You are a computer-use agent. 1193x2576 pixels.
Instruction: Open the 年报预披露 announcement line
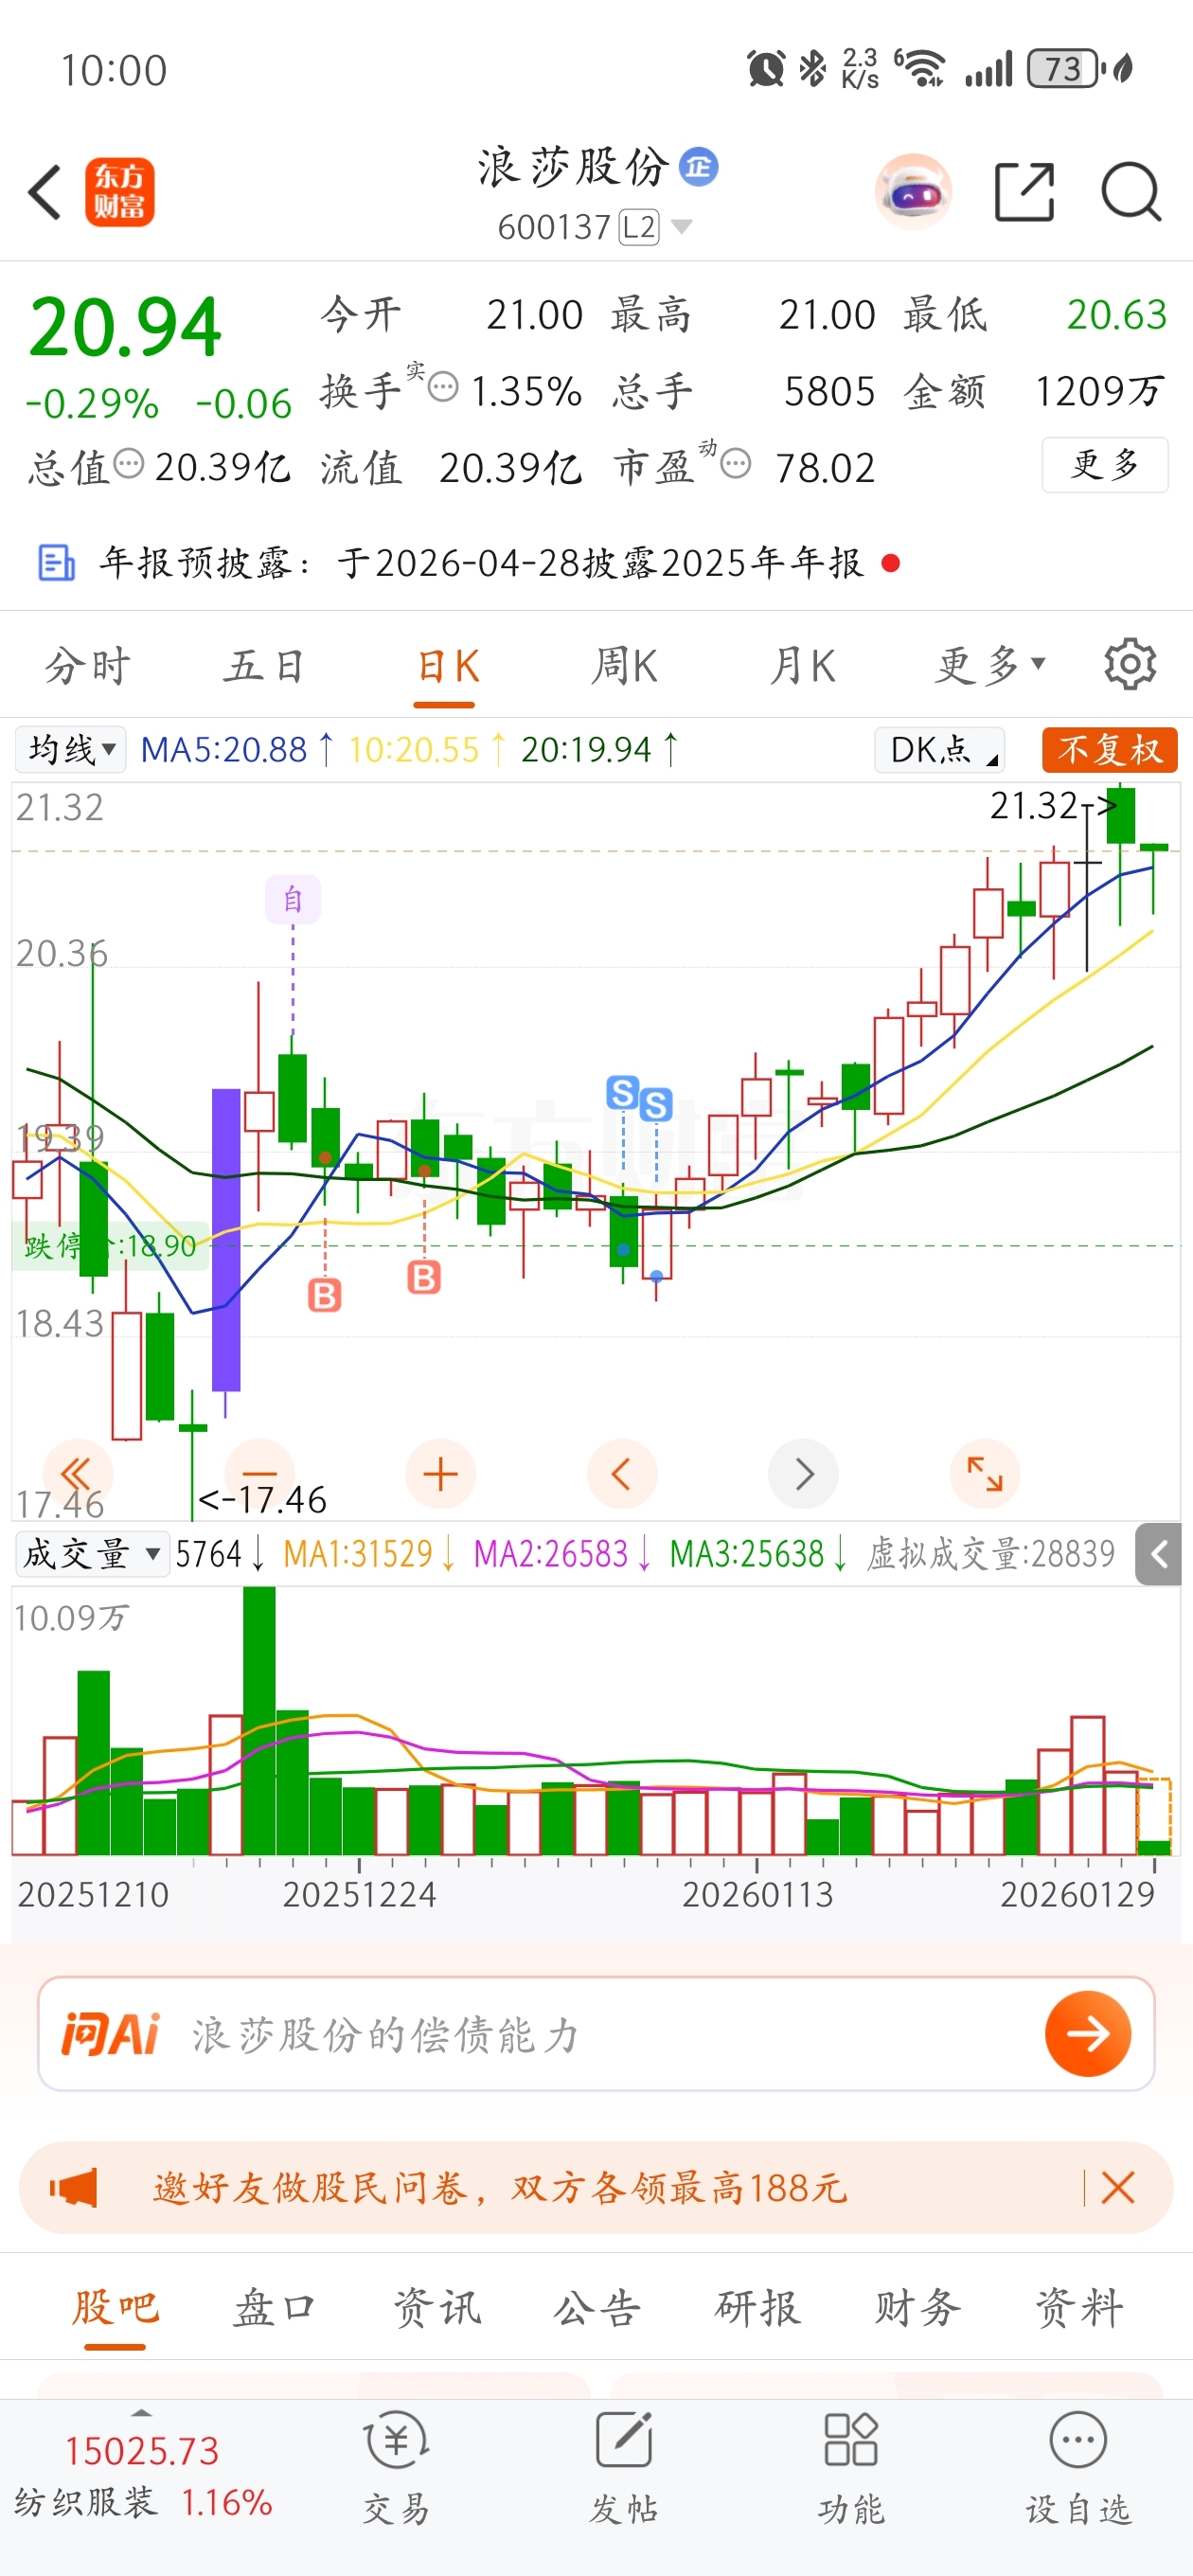point(481,563)
